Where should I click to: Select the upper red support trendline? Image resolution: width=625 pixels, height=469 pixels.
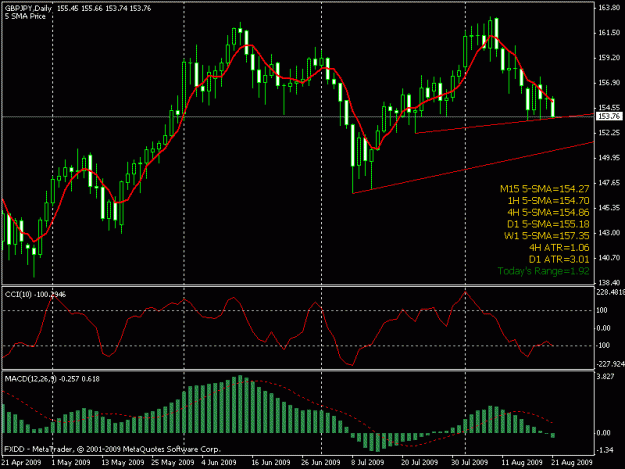[x=504, y=123]
